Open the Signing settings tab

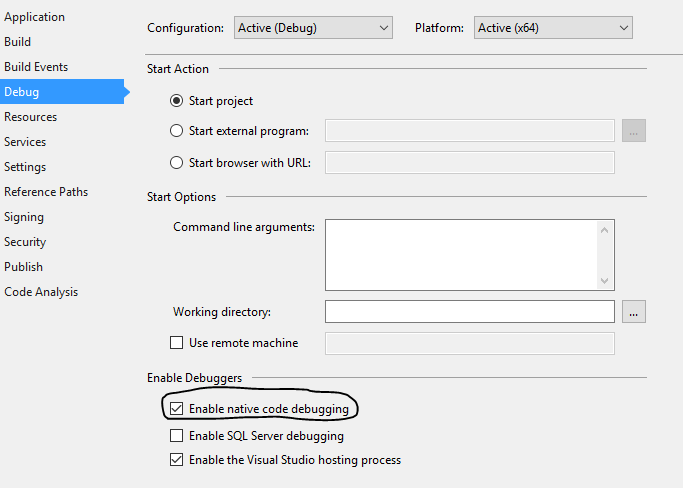click(x=24, y=217)
